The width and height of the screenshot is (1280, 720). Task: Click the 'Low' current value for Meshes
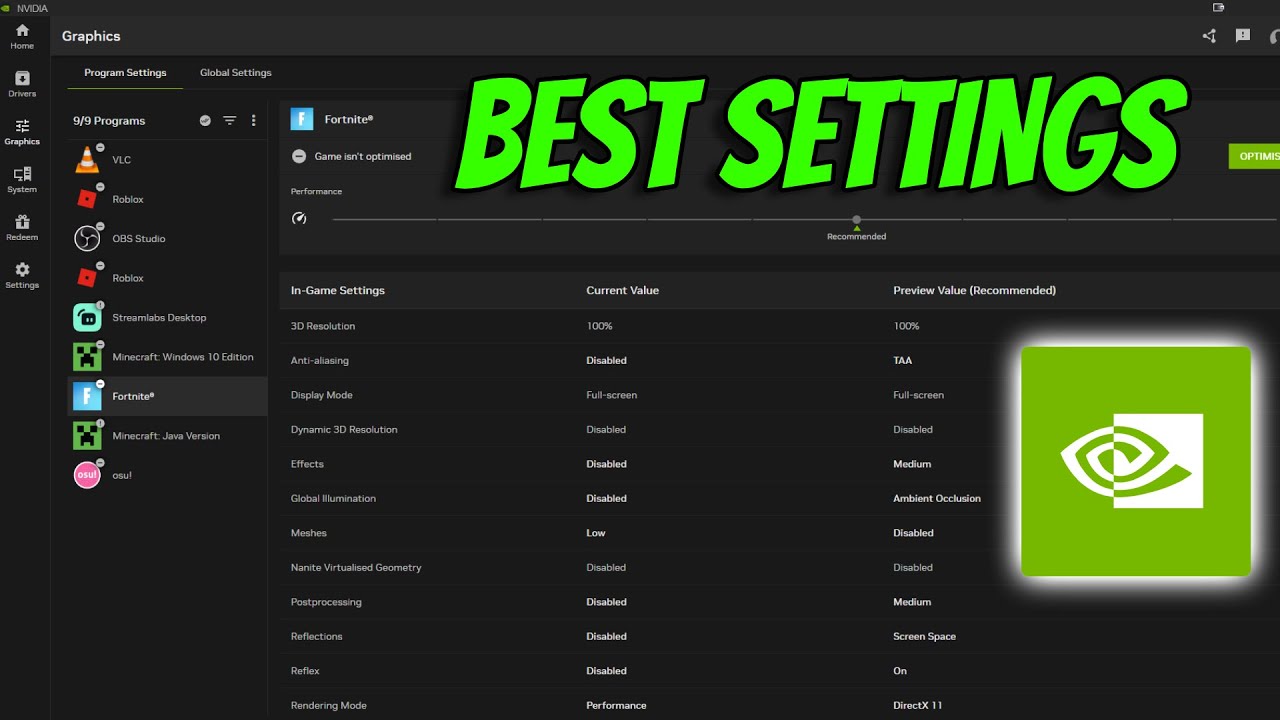(x=596, y=533)
